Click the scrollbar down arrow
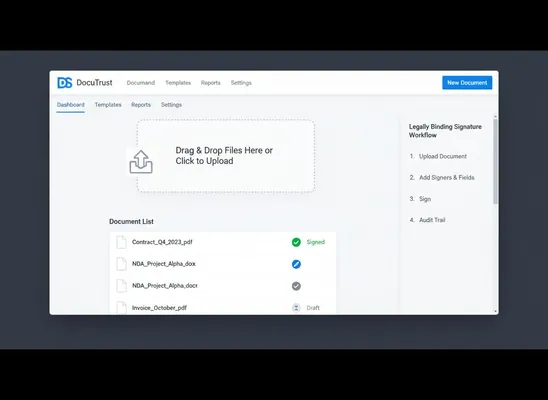 coord(495,311)
